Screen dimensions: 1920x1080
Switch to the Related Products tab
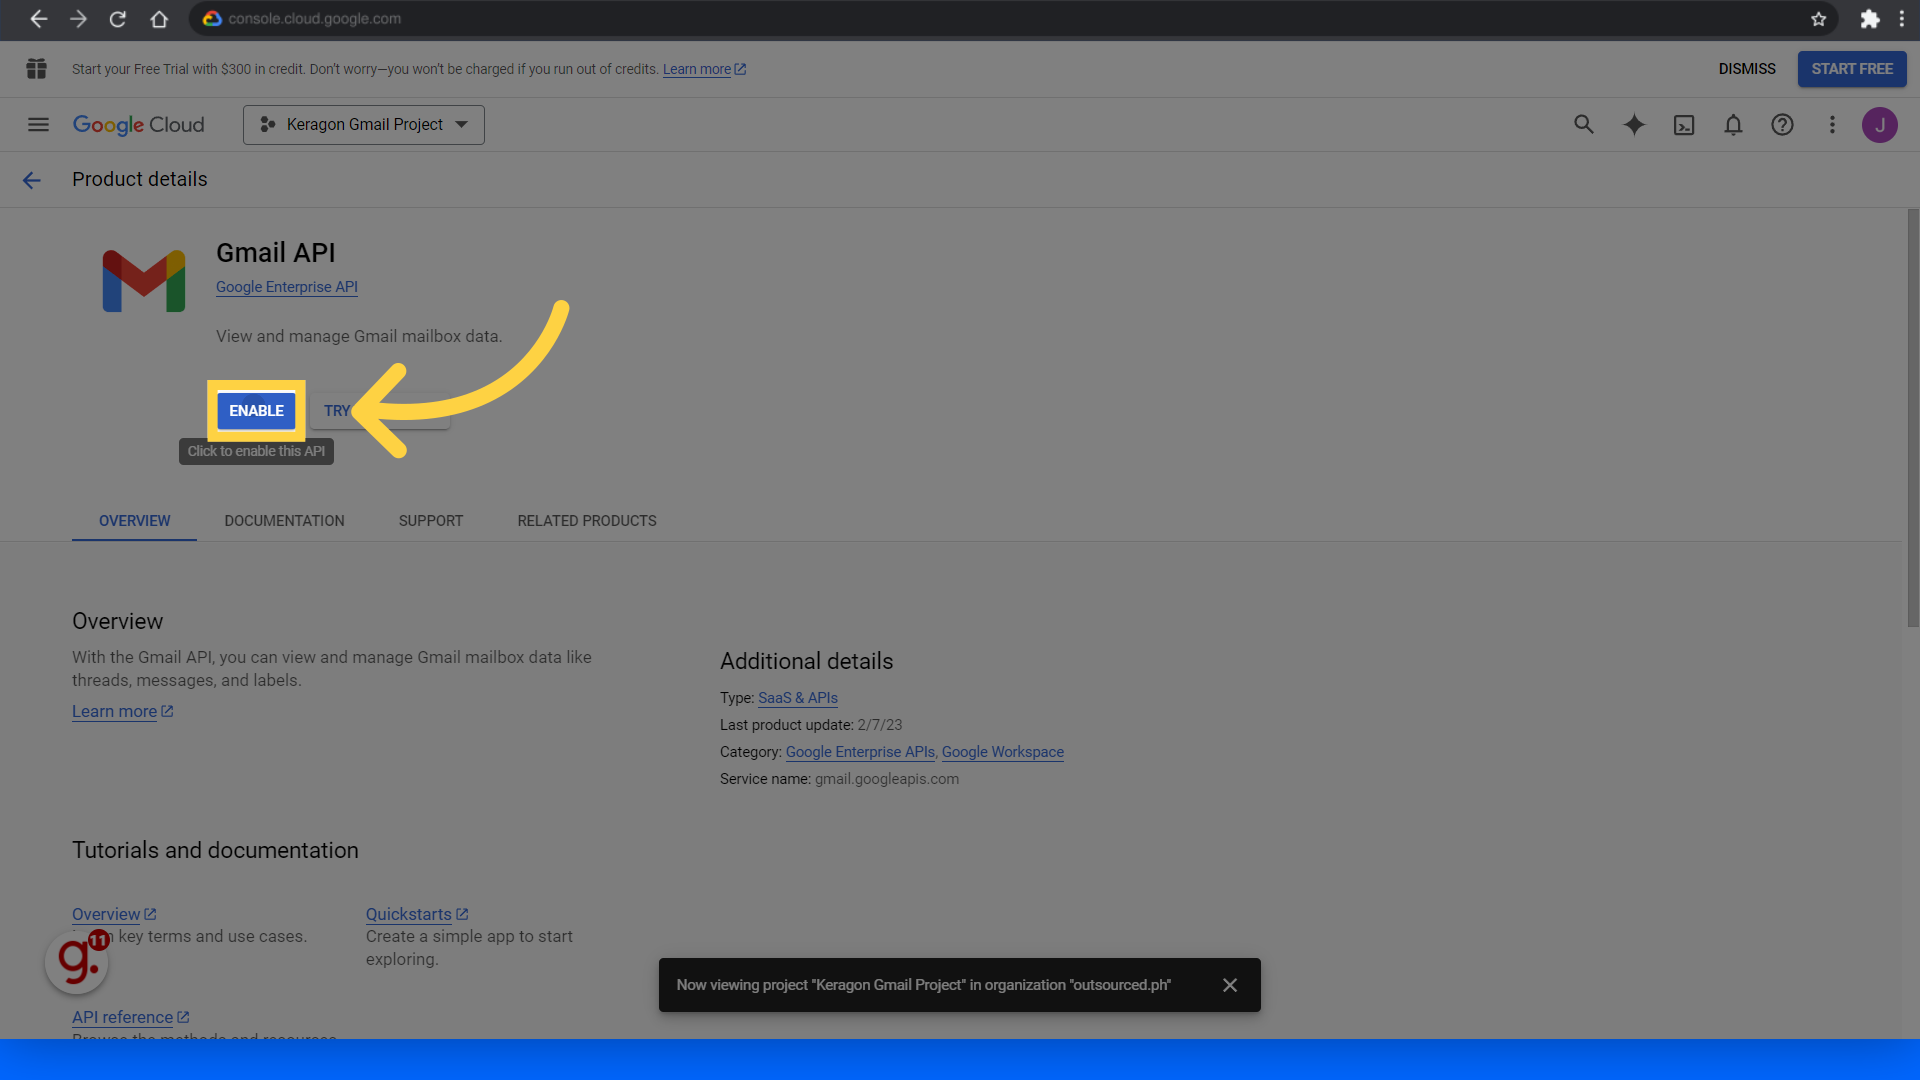coord(587,521)
